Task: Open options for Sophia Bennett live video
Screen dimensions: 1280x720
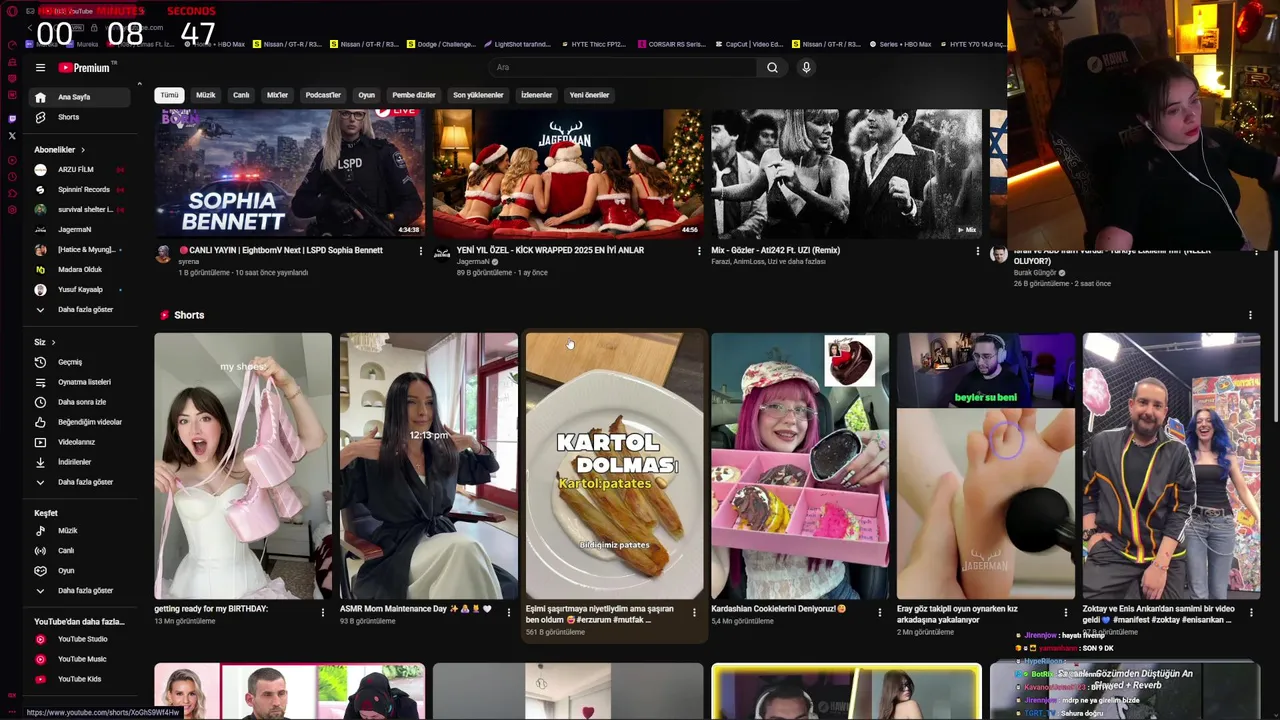Action: (420, 251)
